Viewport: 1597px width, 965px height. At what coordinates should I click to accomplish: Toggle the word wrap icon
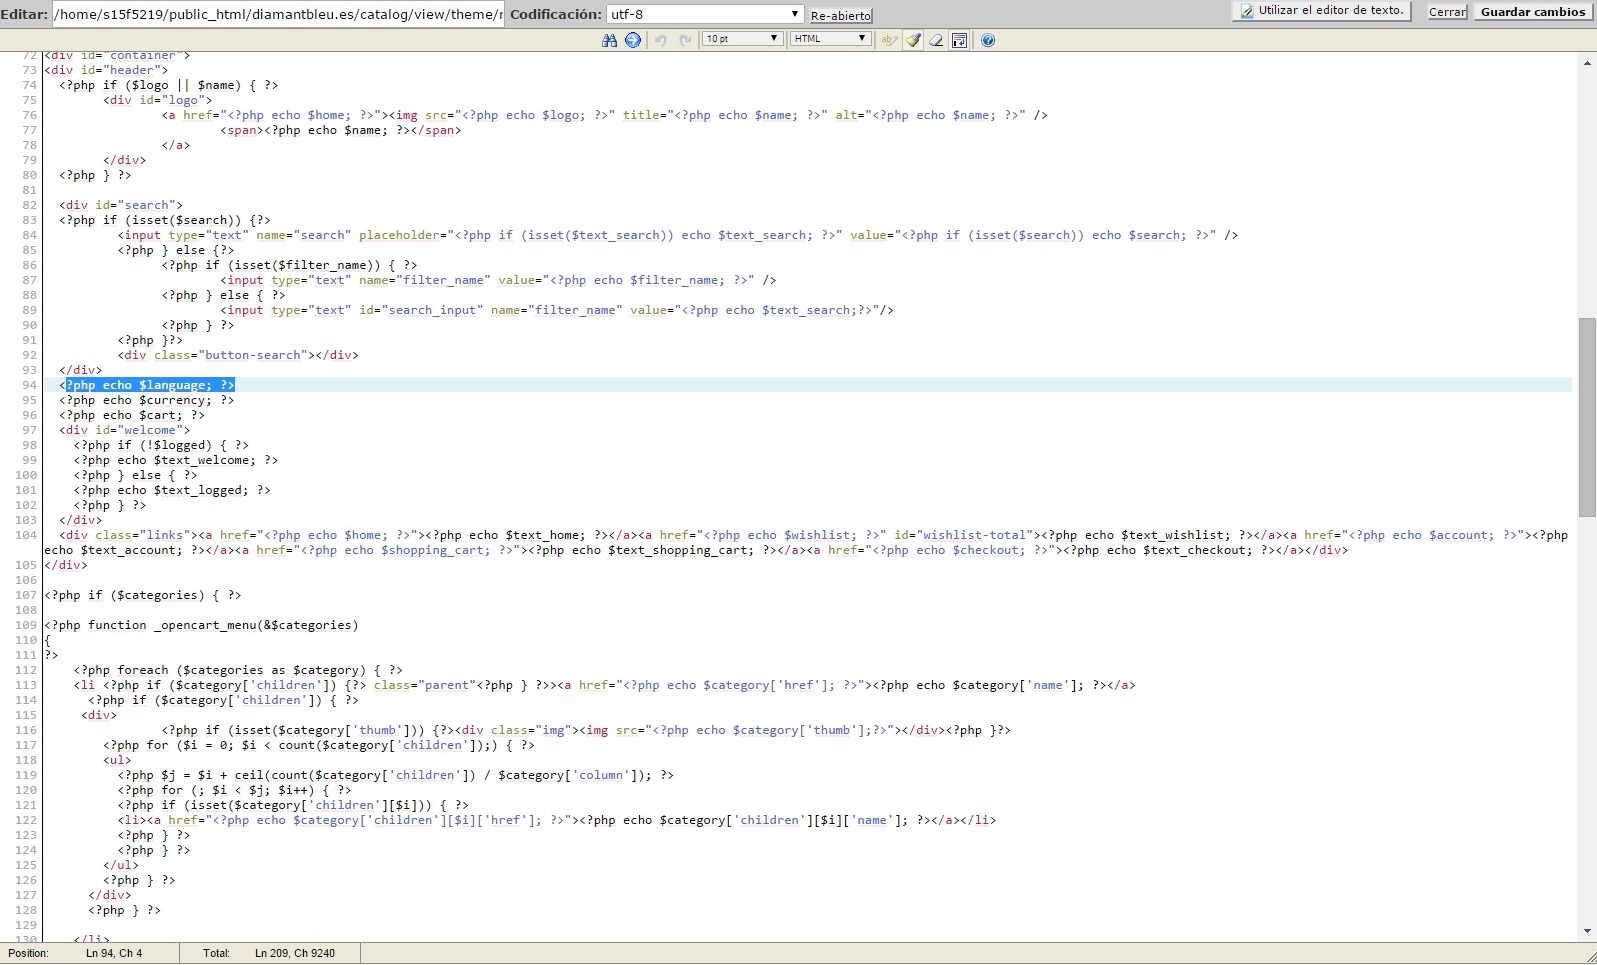(959, 40)
